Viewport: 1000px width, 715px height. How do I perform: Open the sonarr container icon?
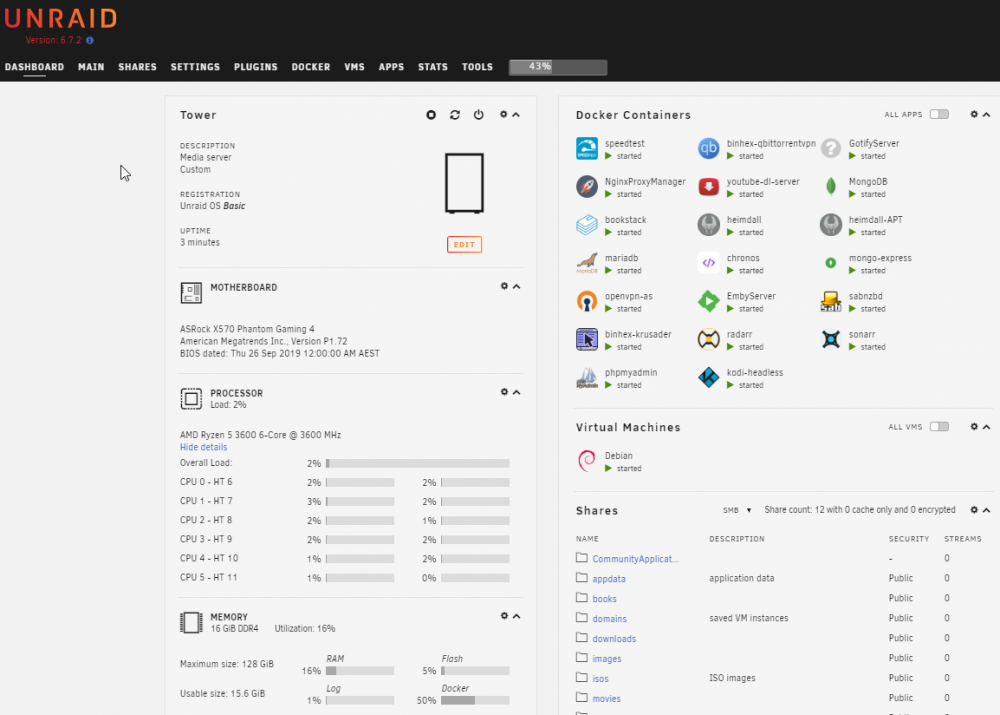tap(830, 339)
